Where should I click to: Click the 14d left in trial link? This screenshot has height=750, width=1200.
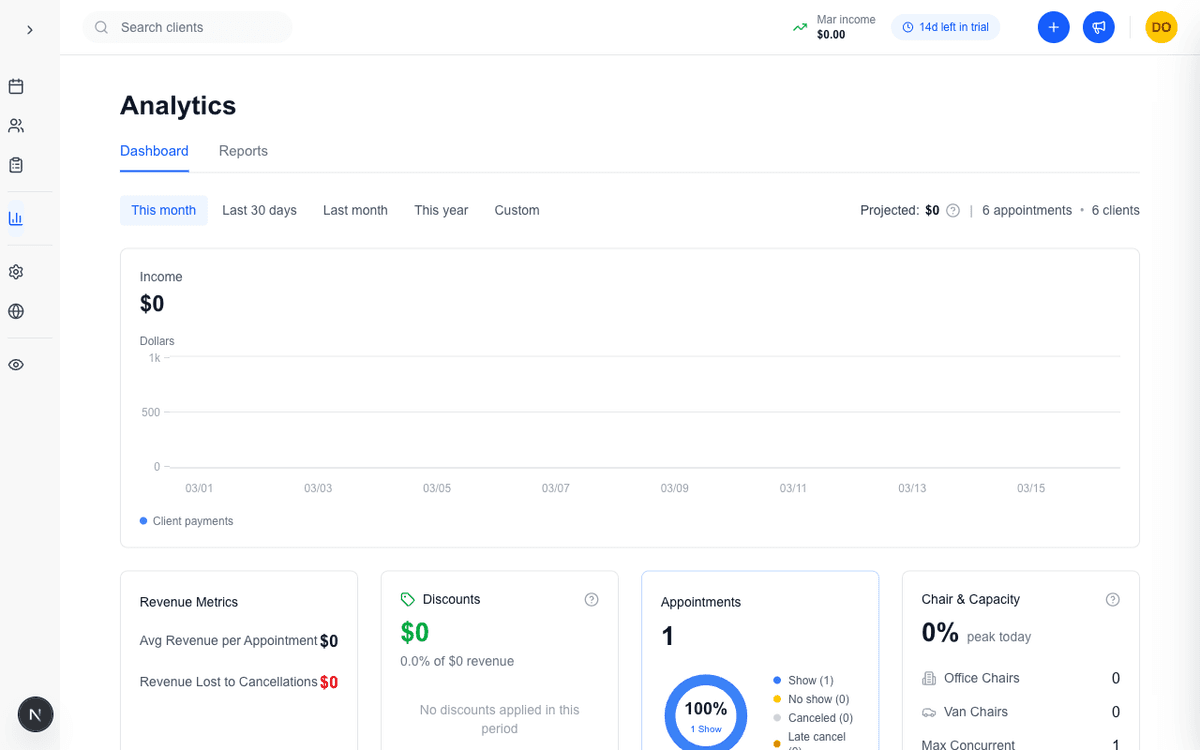tap(945, 27)
